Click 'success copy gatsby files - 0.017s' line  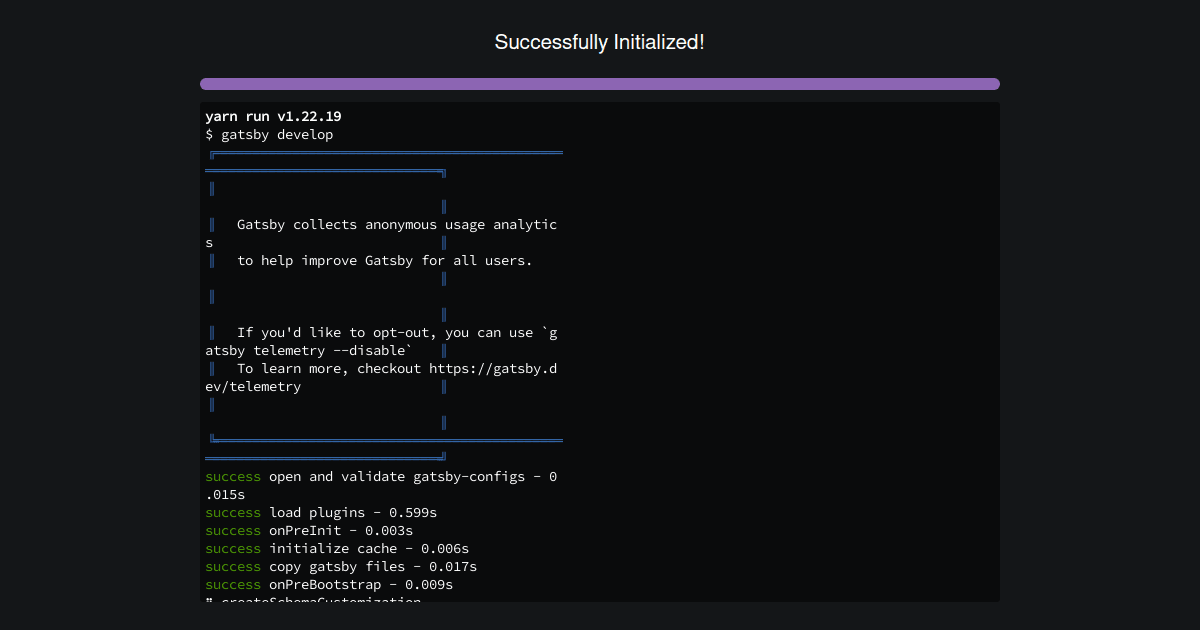point(341,566)
